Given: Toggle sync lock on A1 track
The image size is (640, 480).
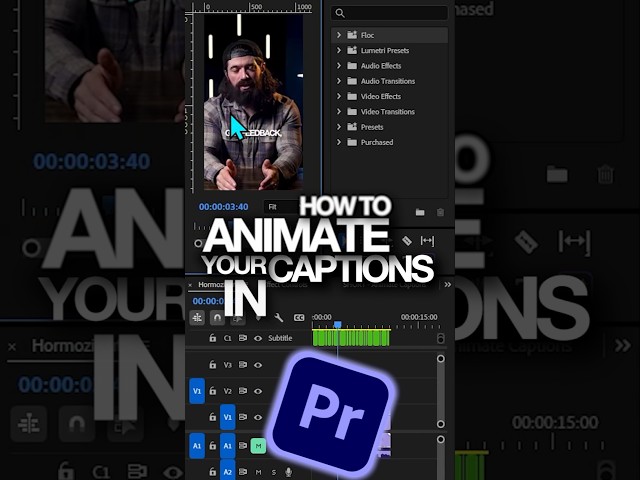Looking at the screenshot, I should pyautogui.click(x=243, y=446).
